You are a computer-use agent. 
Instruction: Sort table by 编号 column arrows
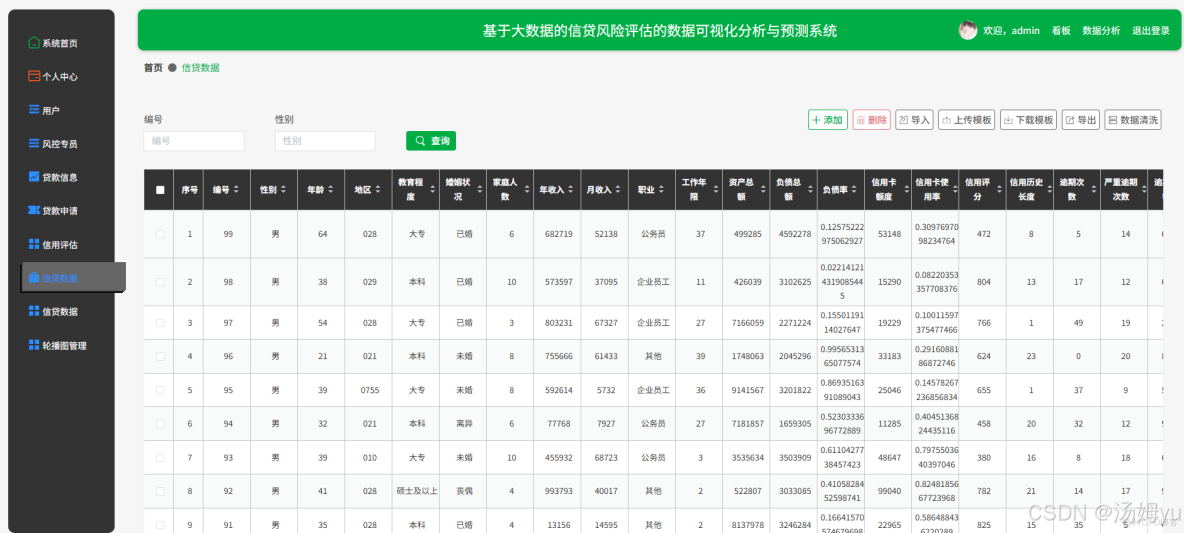coord(236,190)
